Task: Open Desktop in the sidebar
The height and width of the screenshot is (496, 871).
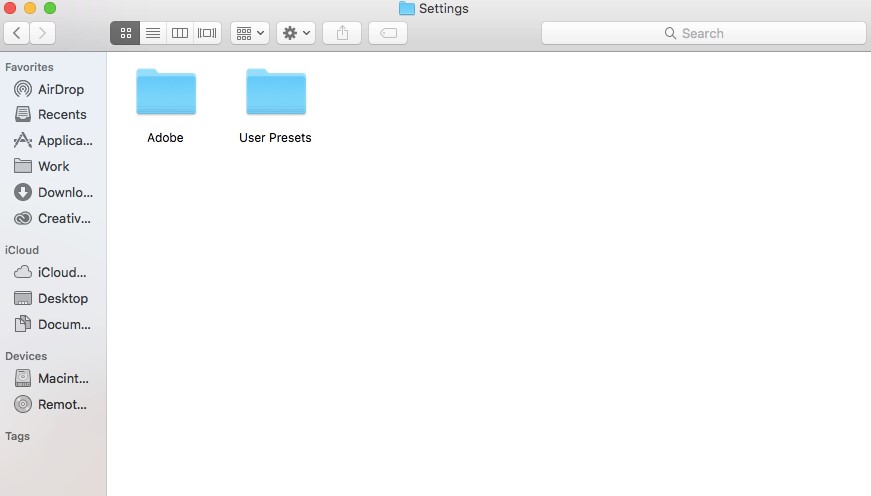Action: pos(53,298)
